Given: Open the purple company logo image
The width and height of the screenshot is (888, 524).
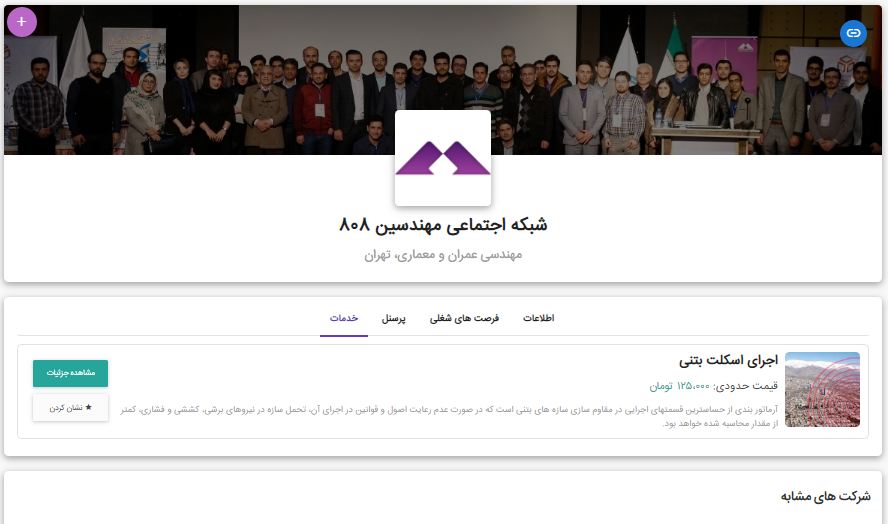Looking at the screenshot, I should [x=443, y=158].
